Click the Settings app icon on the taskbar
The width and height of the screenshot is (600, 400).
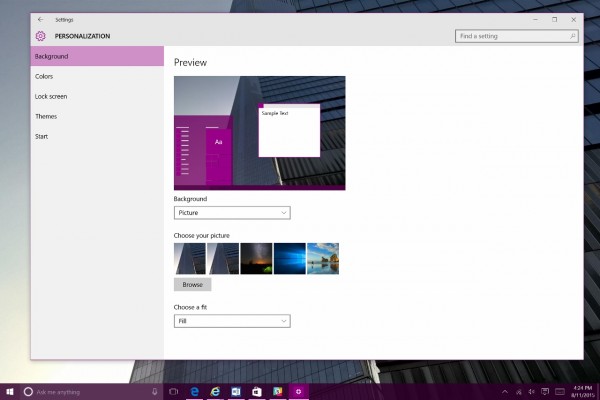(298, 392)
